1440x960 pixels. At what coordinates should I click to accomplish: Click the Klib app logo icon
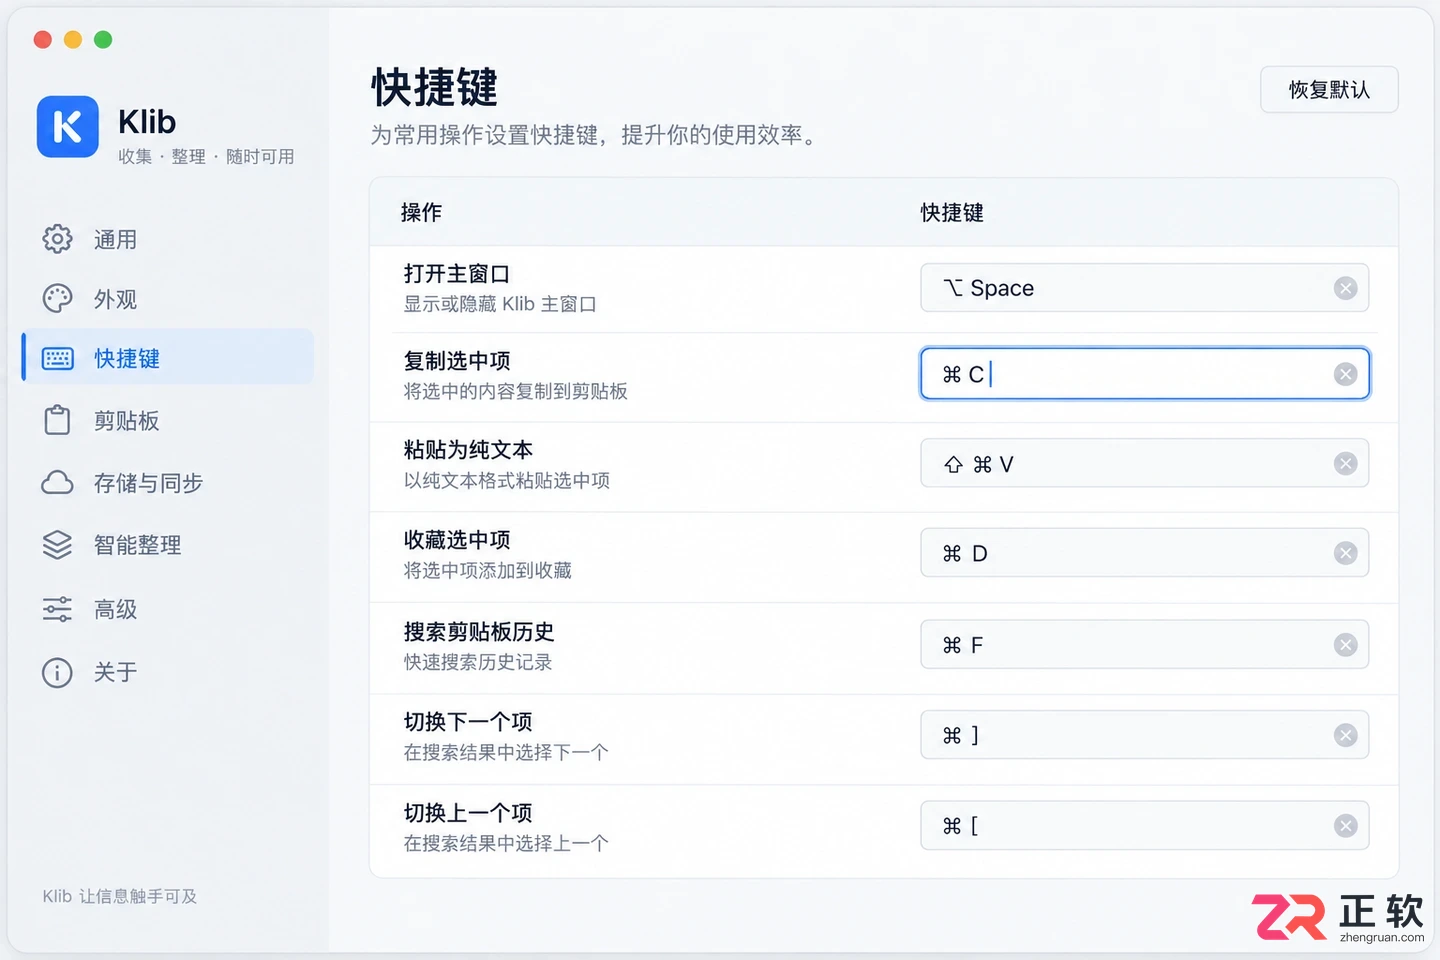click(x=68, y=127)
